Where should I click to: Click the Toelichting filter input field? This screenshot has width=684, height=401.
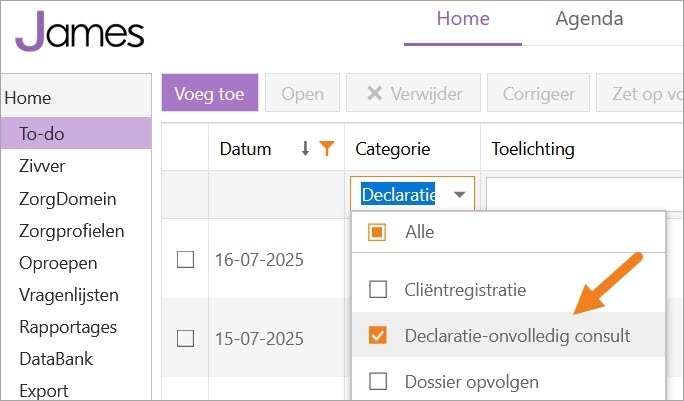tap(580, 195)
